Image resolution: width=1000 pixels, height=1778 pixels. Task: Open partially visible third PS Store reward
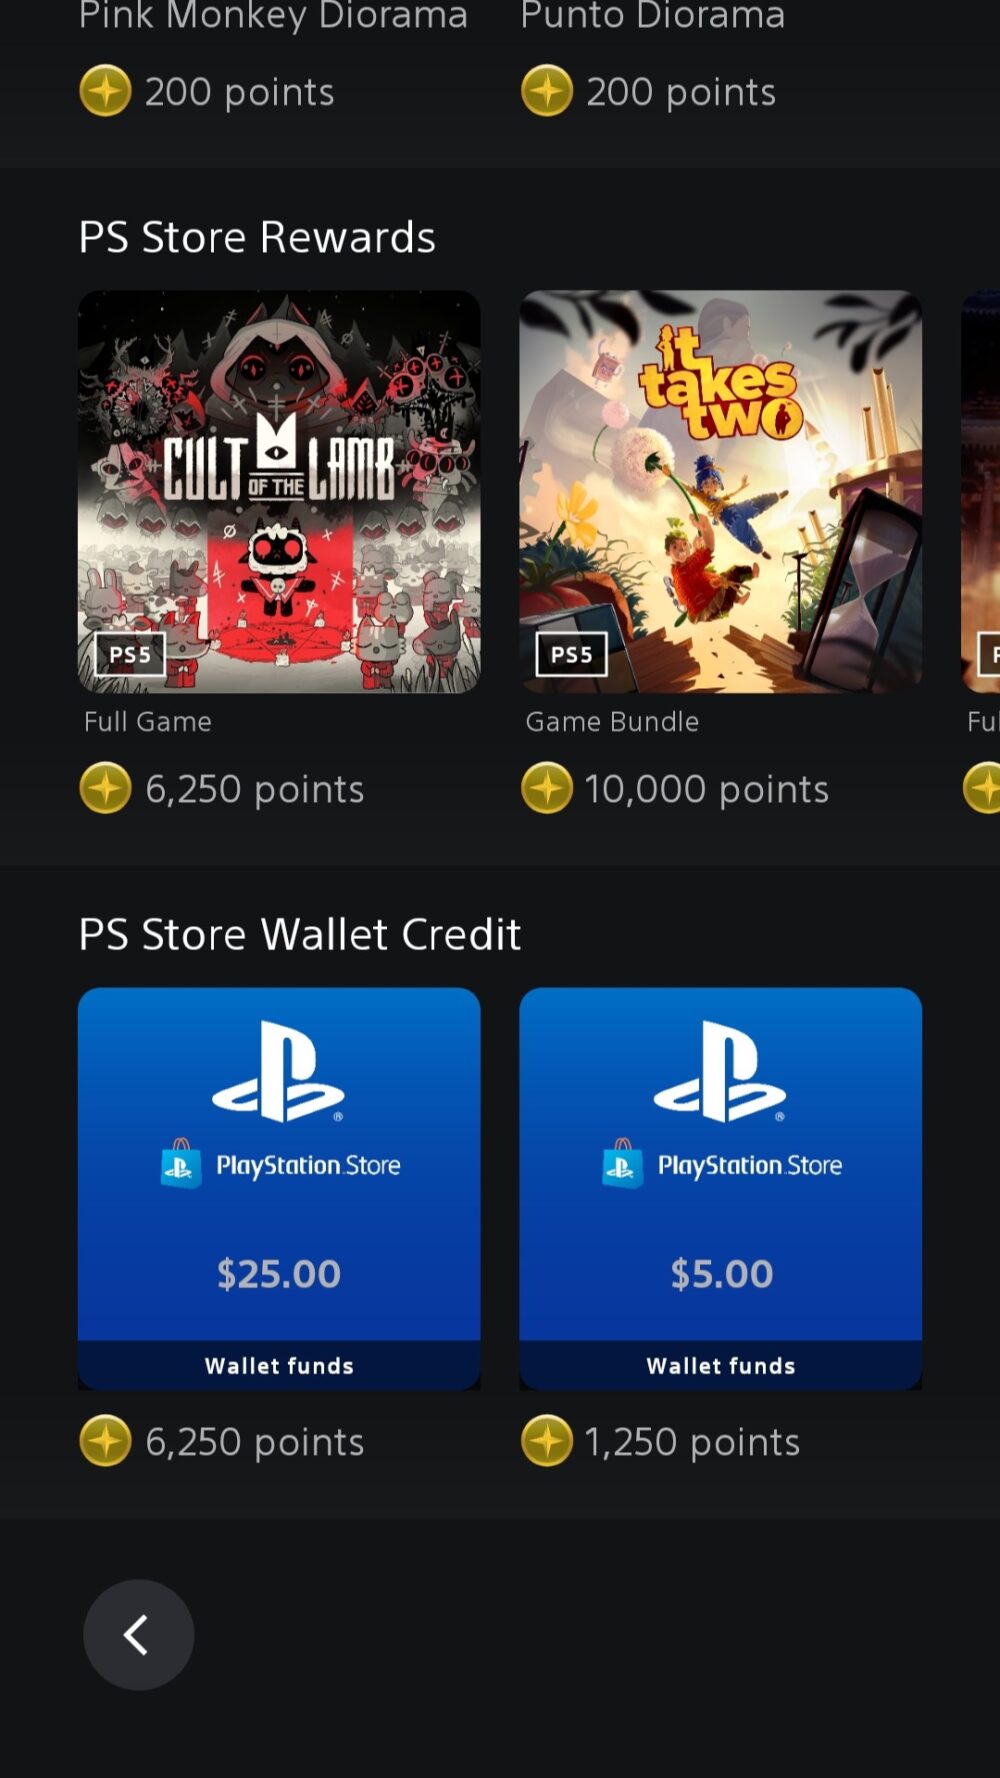[981, 492]
